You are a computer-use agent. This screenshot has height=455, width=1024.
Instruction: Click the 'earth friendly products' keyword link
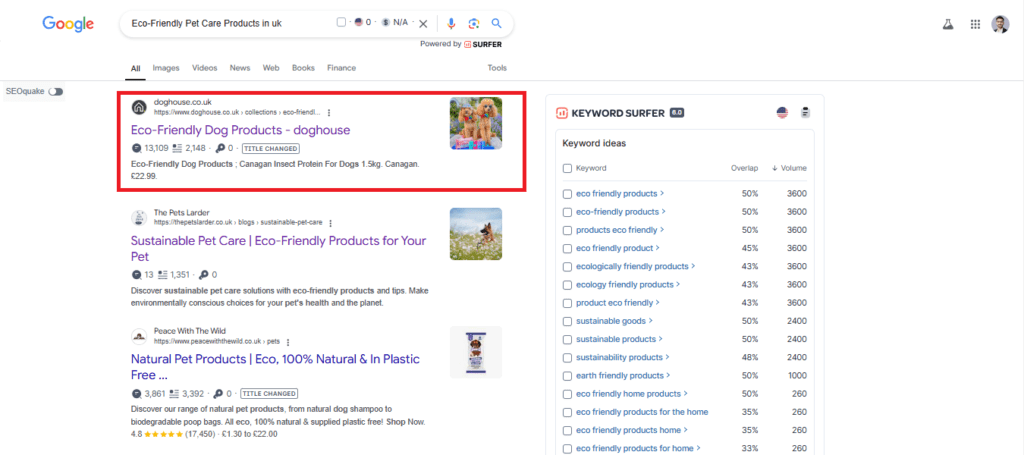click(620, 376)
